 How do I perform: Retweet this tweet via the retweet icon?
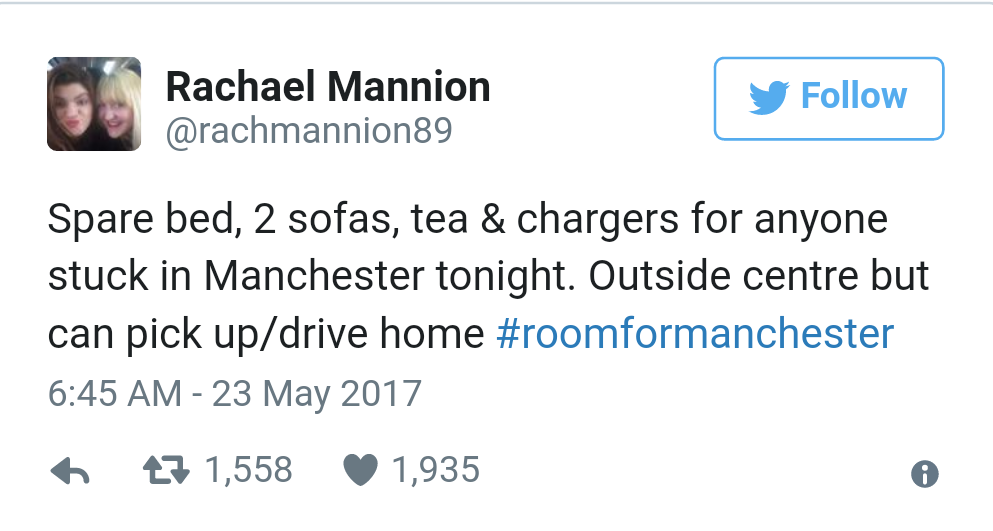[x=168, y=470]
